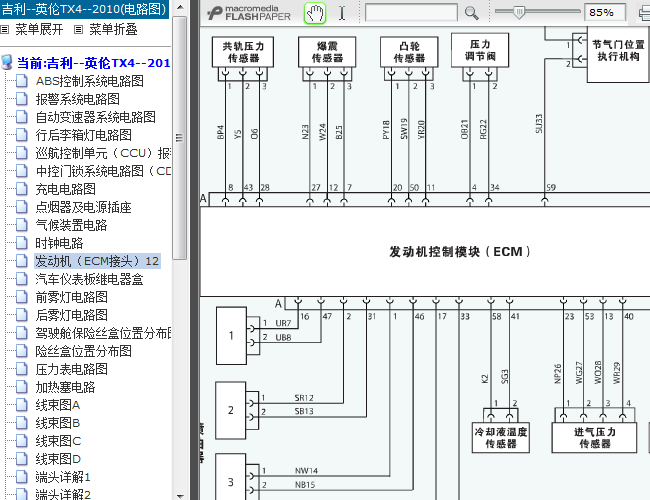This screenshot has height=500, width=650.
Task: Click the 共轨压力传感器 box
Action: pos(243,52)
